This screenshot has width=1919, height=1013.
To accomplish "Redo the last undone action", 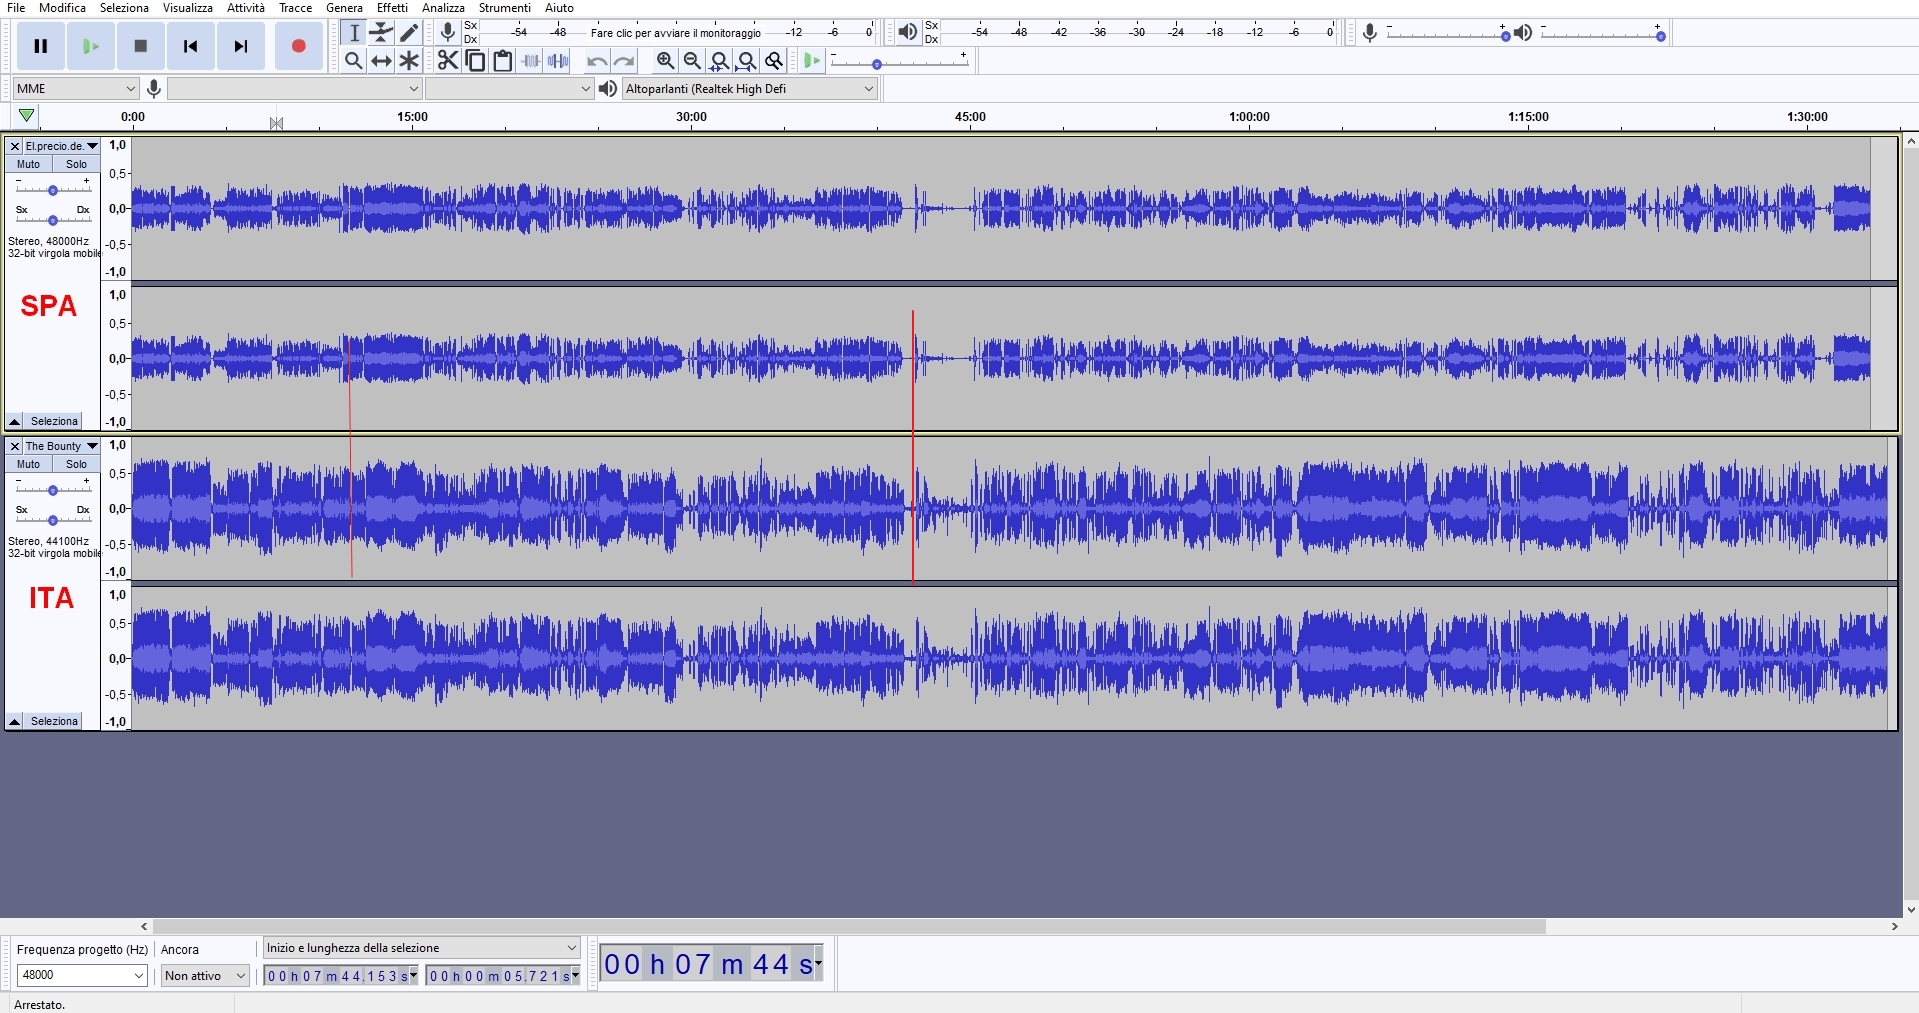I will click(x=624, y=61).
